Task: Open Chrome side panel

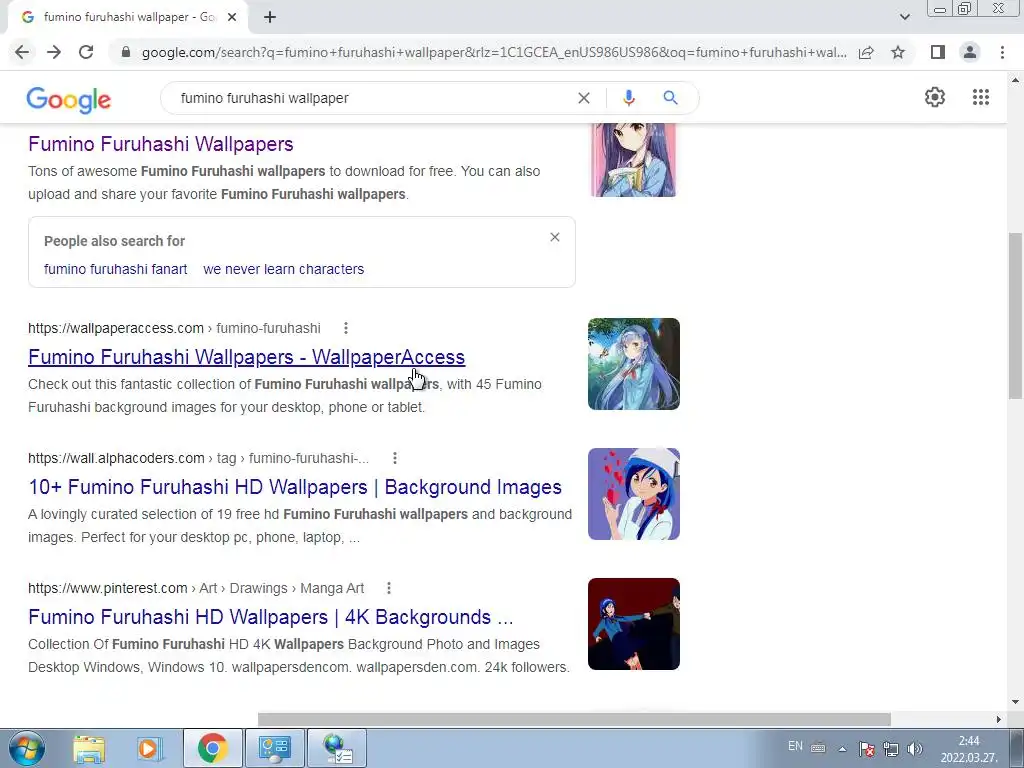Action: [x=938, y=52]
